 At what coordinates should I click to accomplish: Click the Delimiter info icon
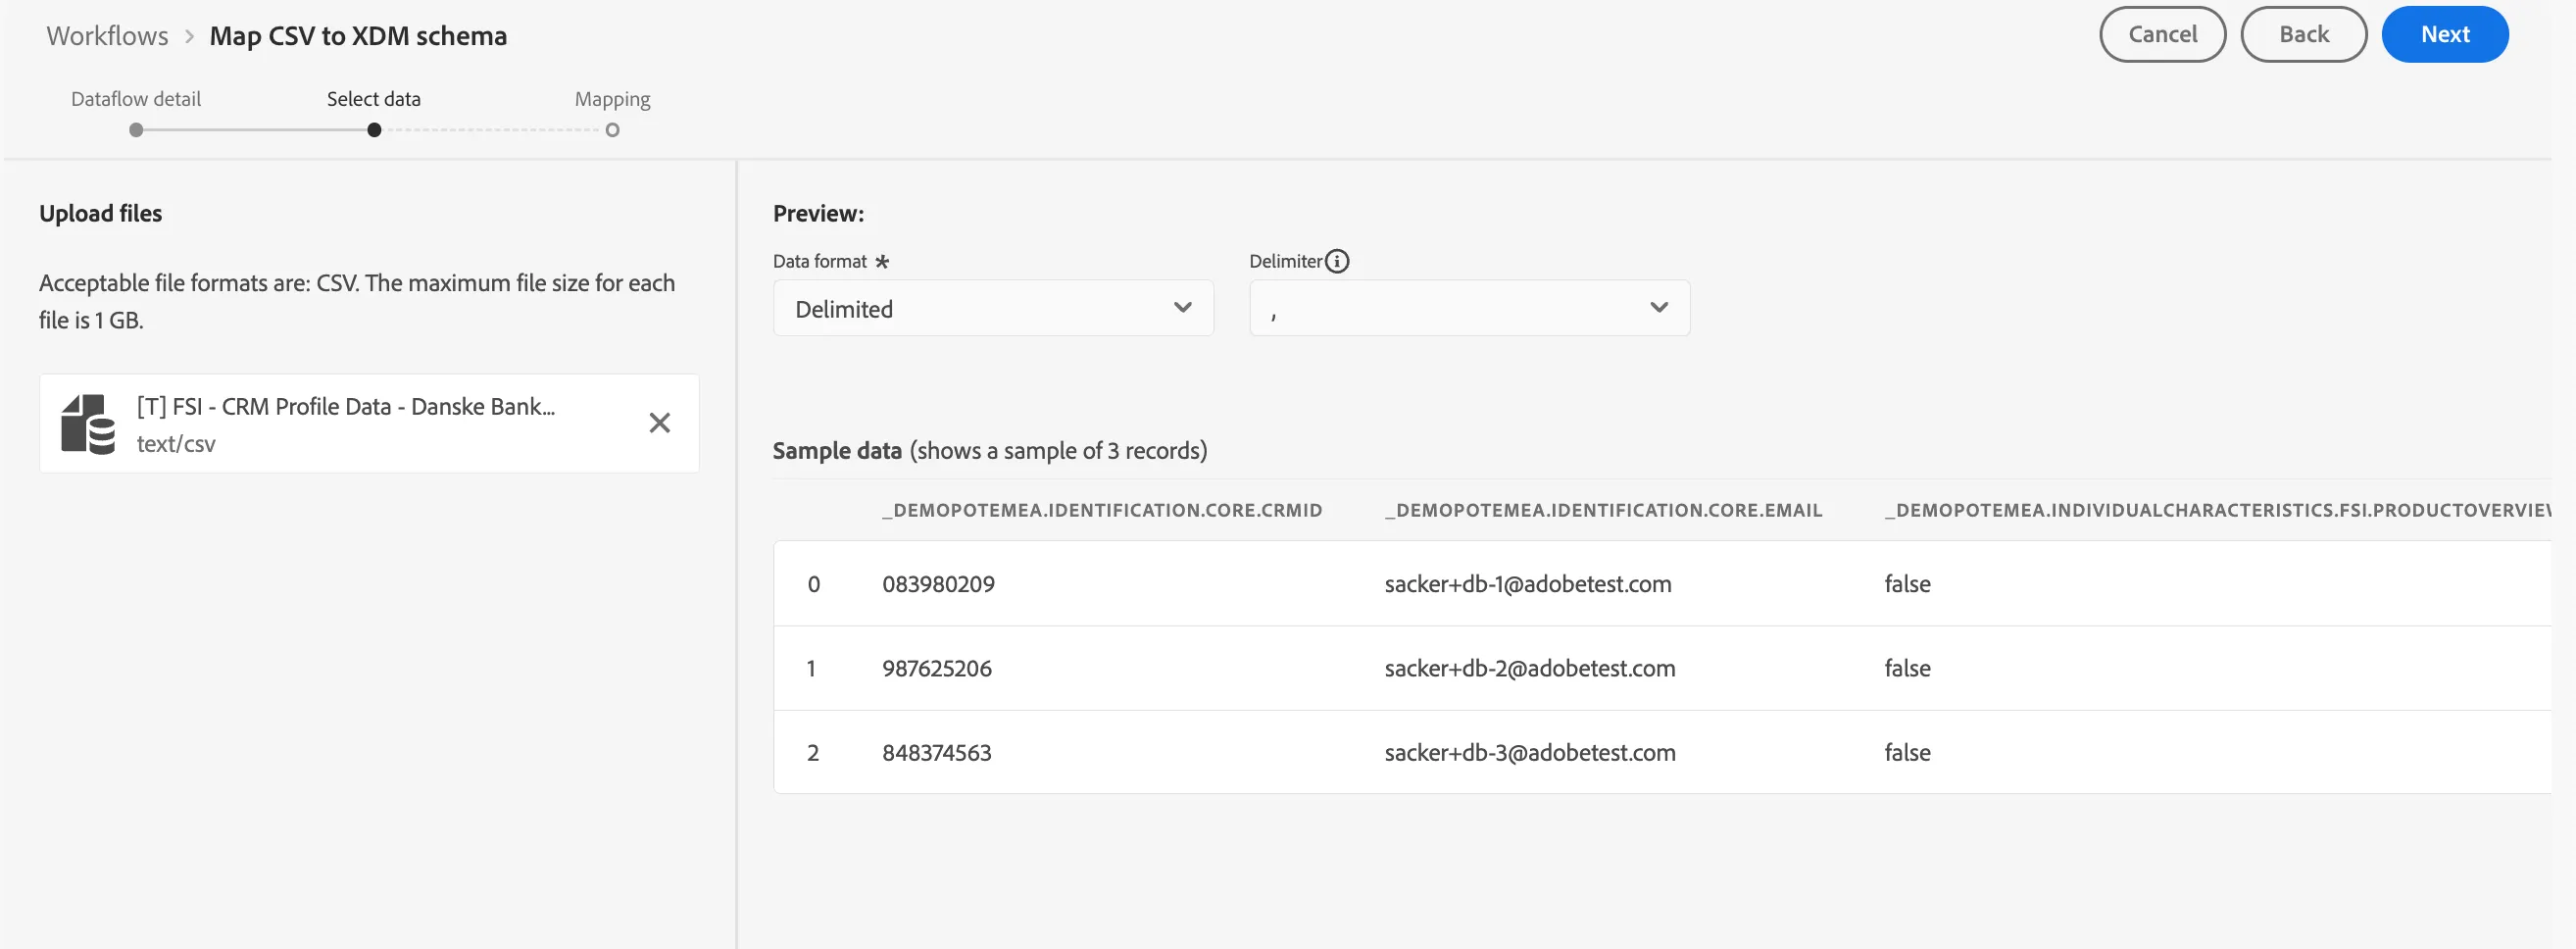(x=1337, y=261)
